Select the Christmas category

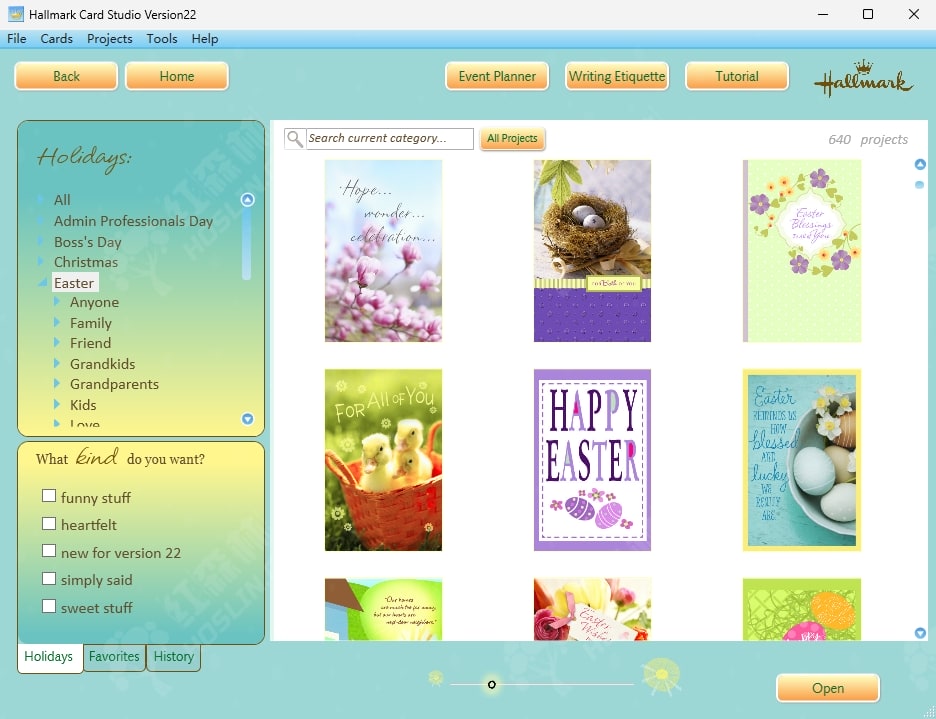[x=86, y=262]
